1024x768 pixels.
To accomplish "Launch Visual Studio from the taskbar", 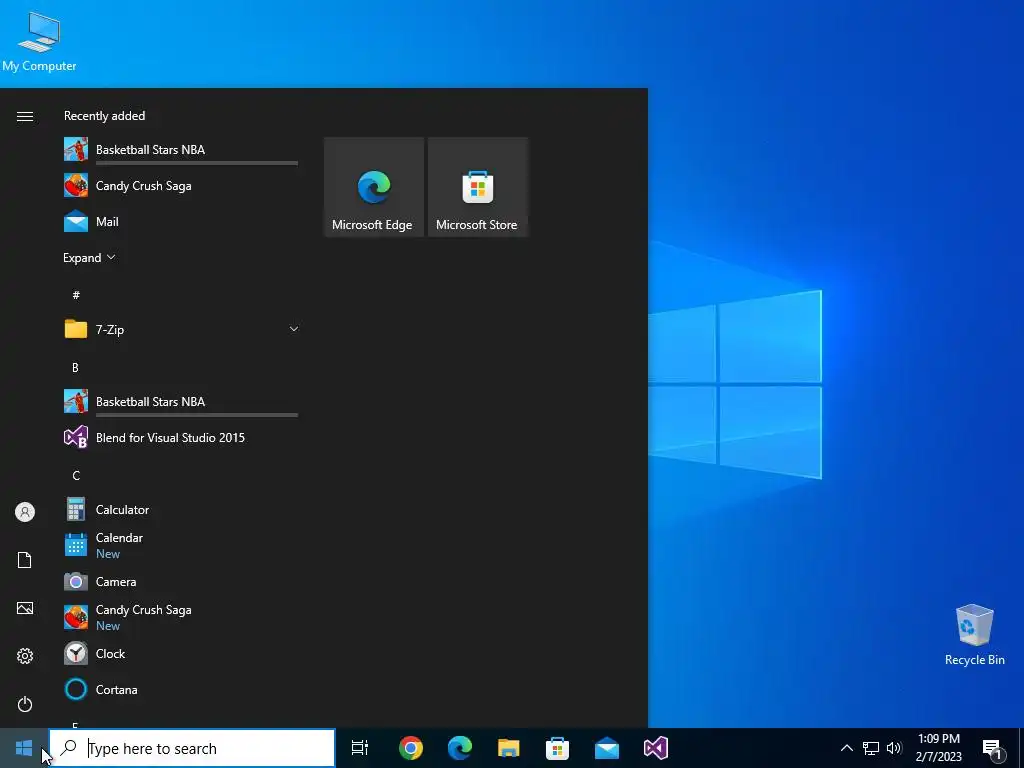I will (x=656, y=748).
